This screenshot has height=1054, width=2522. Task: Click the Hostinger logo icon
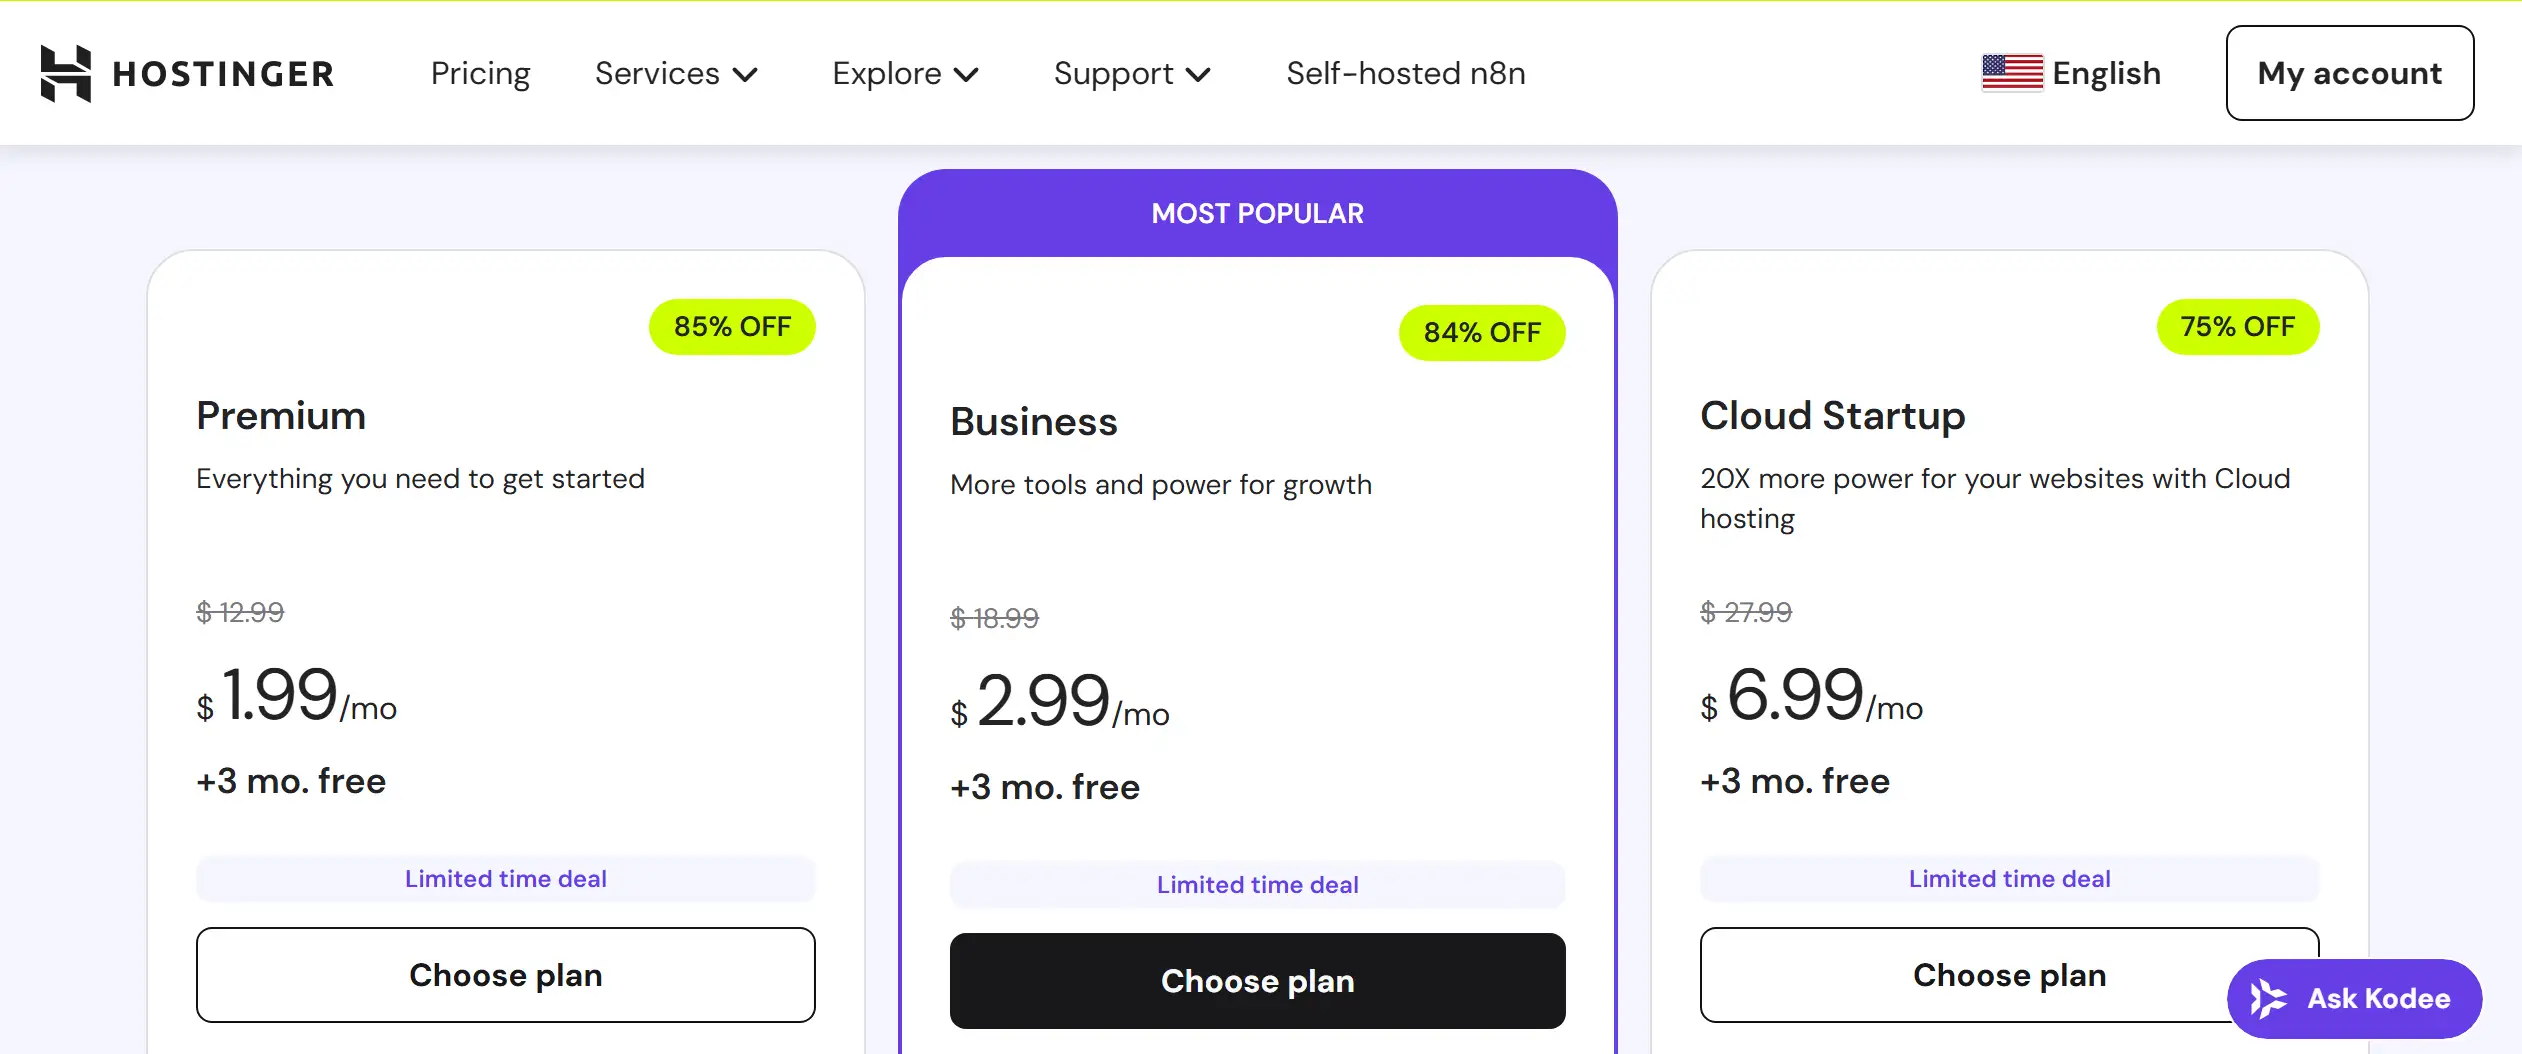(66, 73)
